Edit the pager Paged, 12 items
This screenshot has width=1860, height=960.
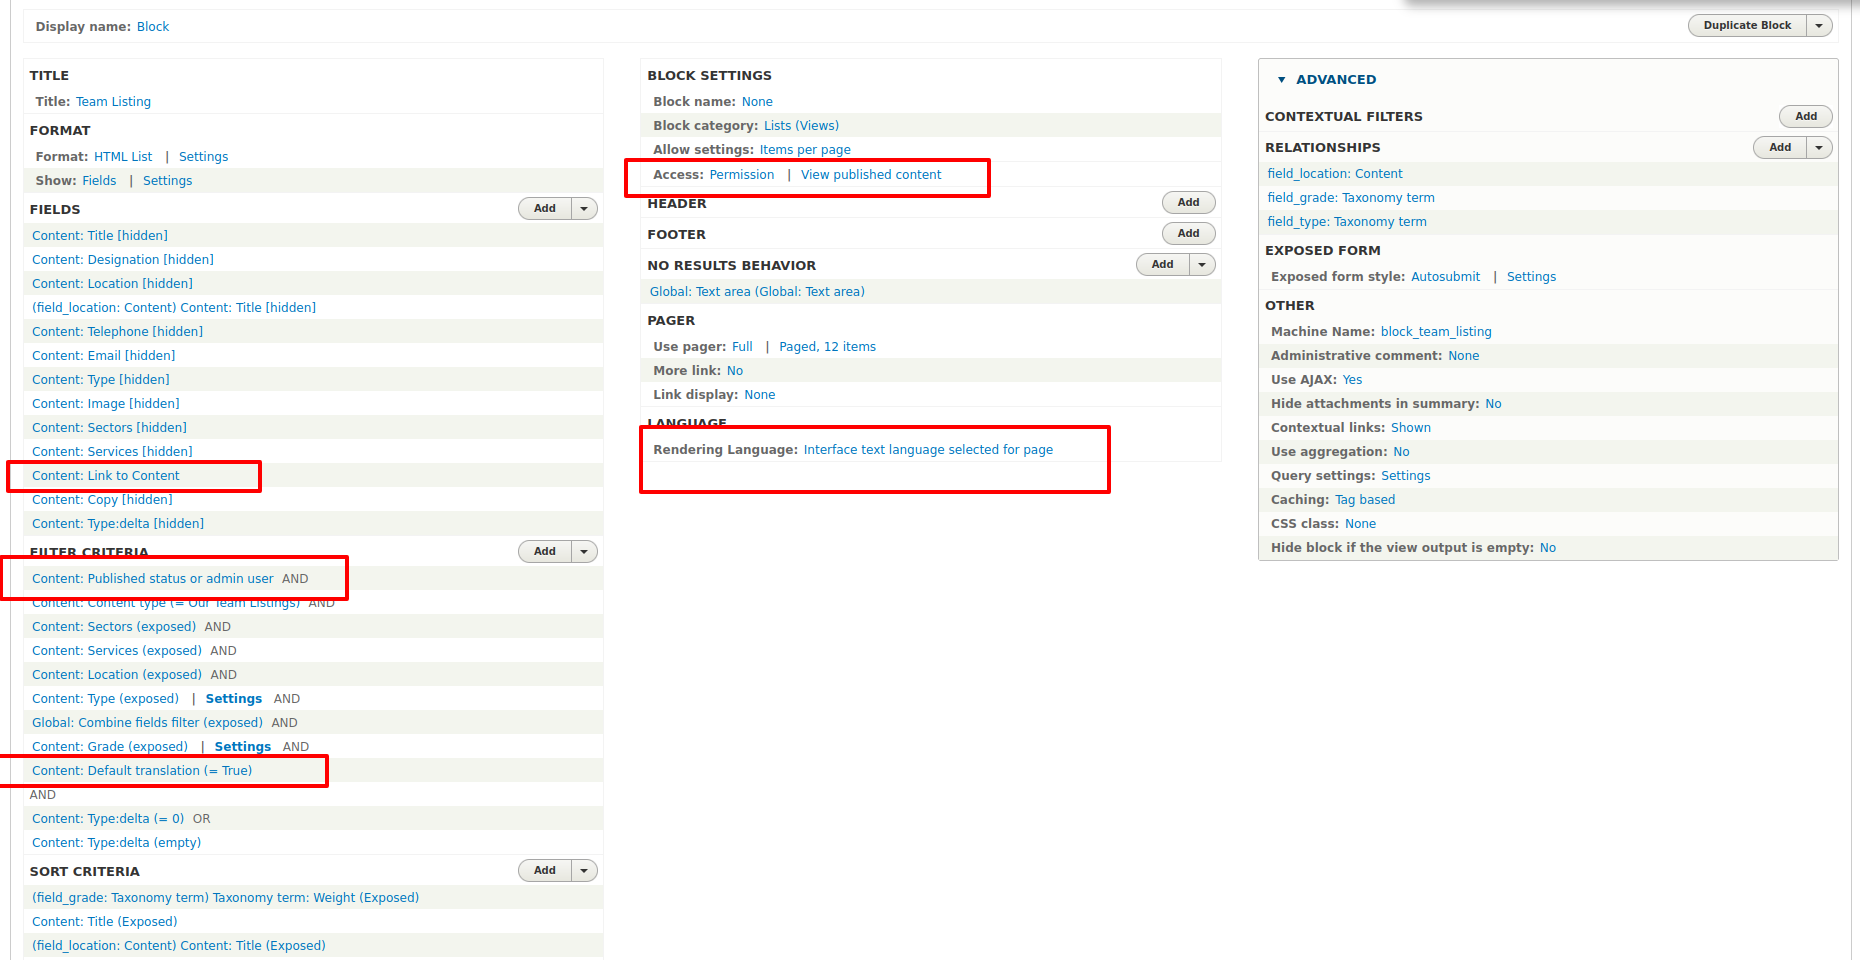pos(827,346)
